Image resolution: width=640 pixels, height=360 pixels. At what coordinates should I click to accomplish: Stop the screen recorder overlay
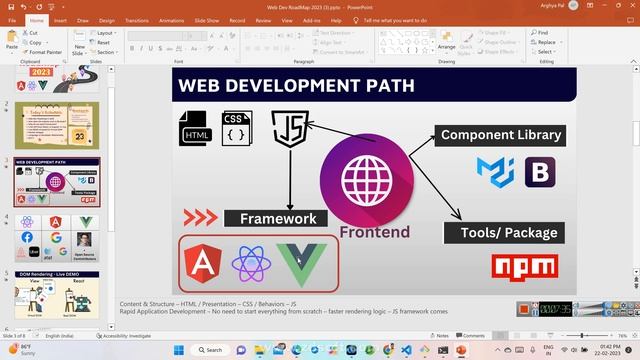tap(524, 309)
